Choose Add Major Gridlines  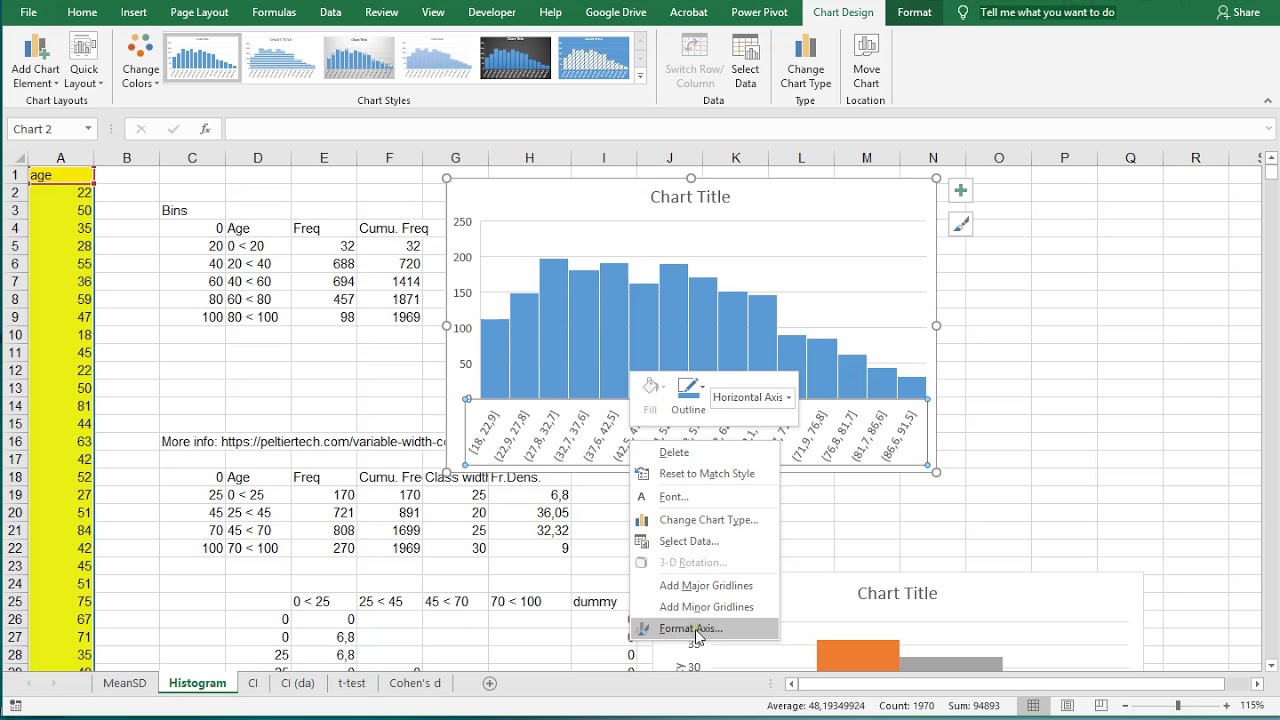pos(705,586)
